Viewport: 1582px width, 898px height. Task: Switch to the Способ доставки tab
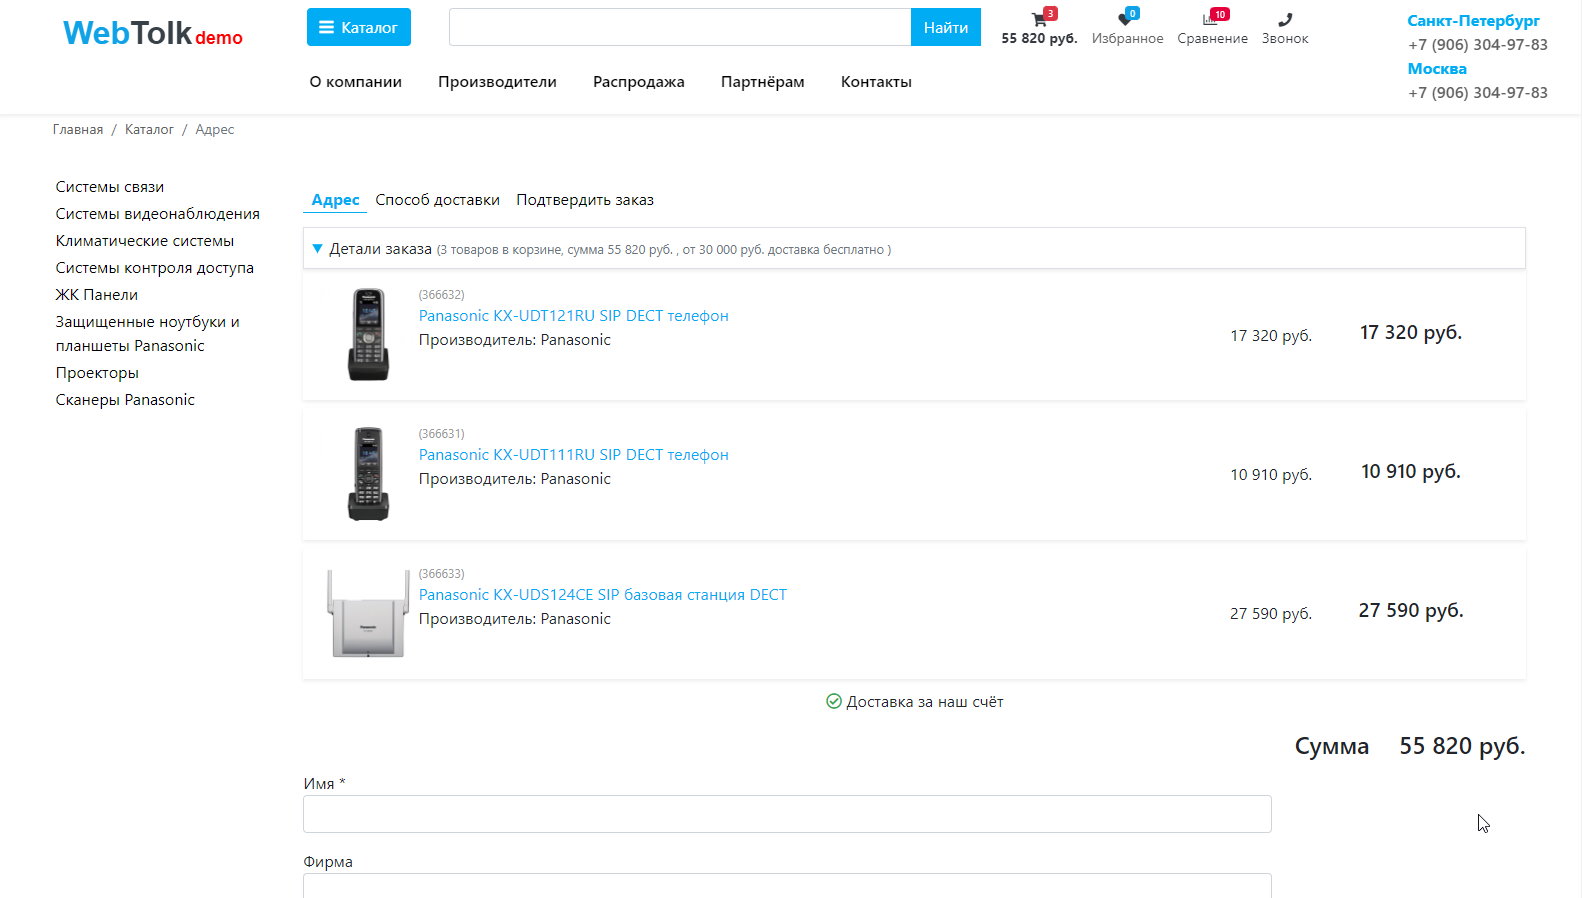click(x=437, y=200)
